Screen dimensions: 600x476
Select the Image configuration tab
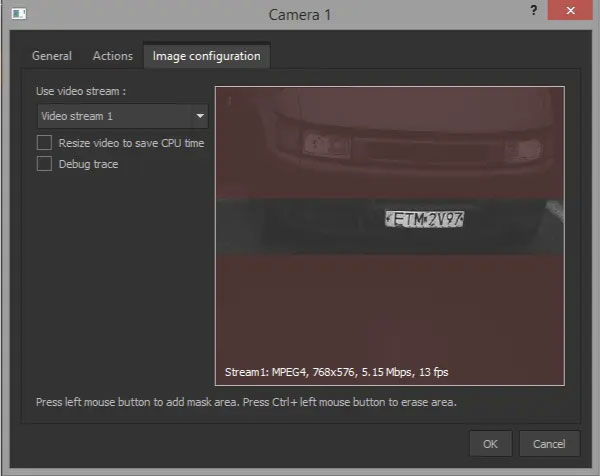click(x=206, y=56)
